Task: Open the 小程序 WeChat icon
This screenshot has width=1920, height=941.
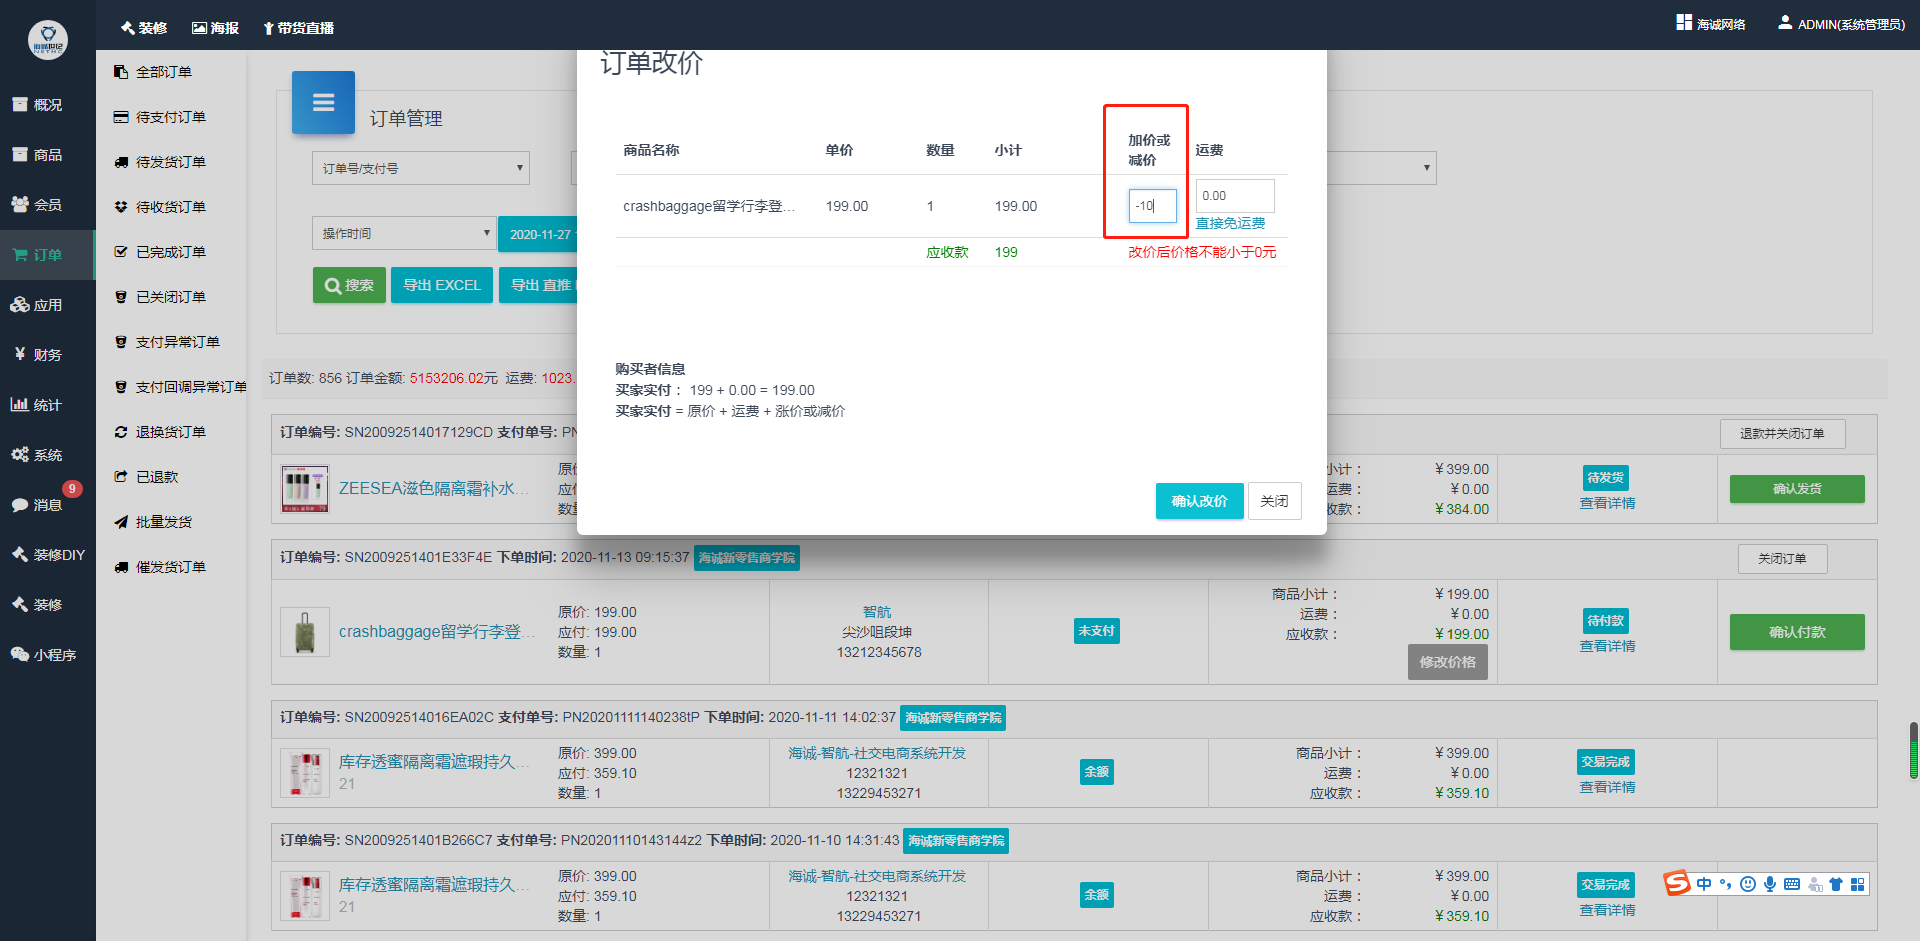Action: pos(20,655)
